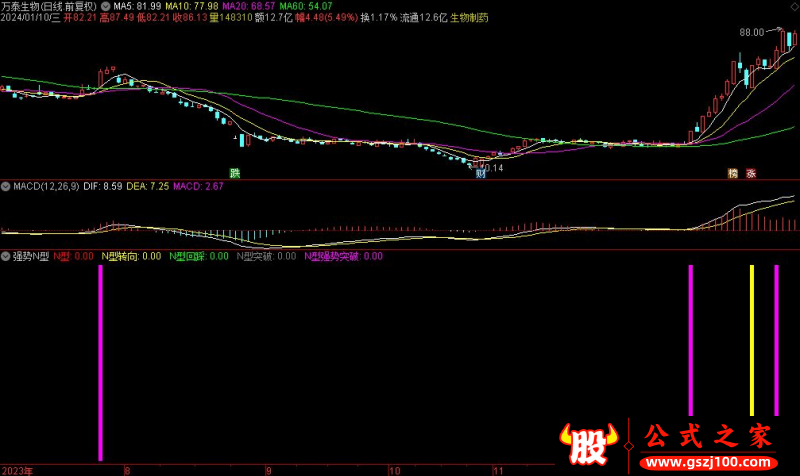Click the MACD(12,26,9) indicator name
This screenshot has height=476, width=800.
pyautogui.click(x=46, y=187)
